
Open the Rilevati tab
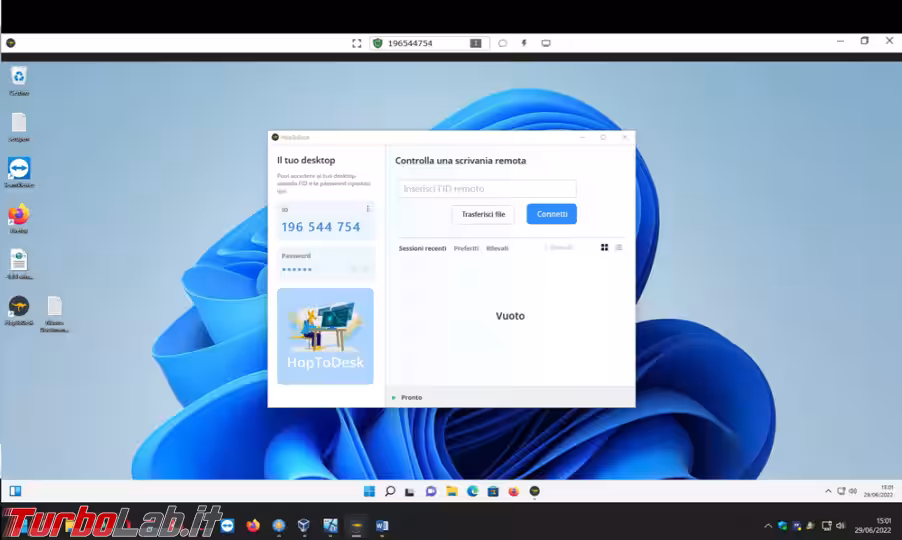497,248
